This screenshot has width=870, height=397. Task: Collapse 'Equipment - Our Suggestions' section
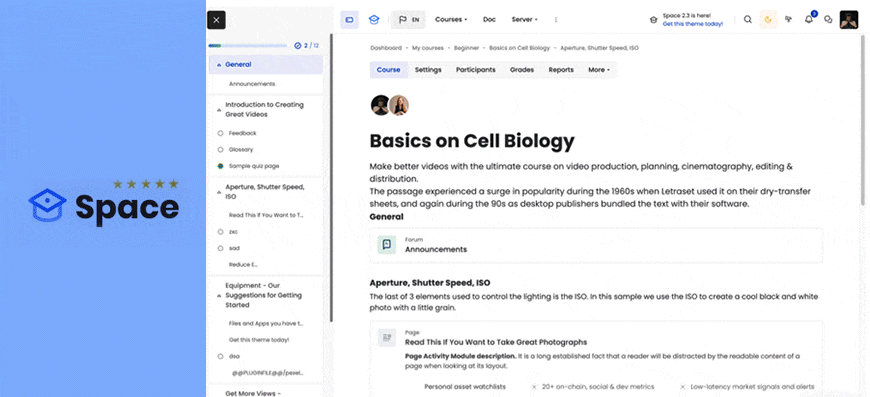[x=219, y=296]
